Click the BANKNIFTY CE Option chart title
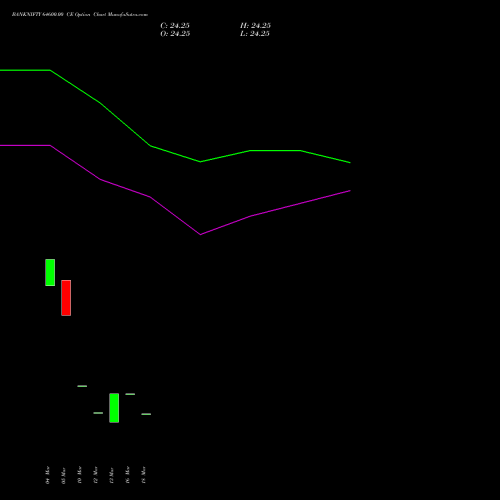The width and height of the screenshot is (500, 500). click(80, 14)
